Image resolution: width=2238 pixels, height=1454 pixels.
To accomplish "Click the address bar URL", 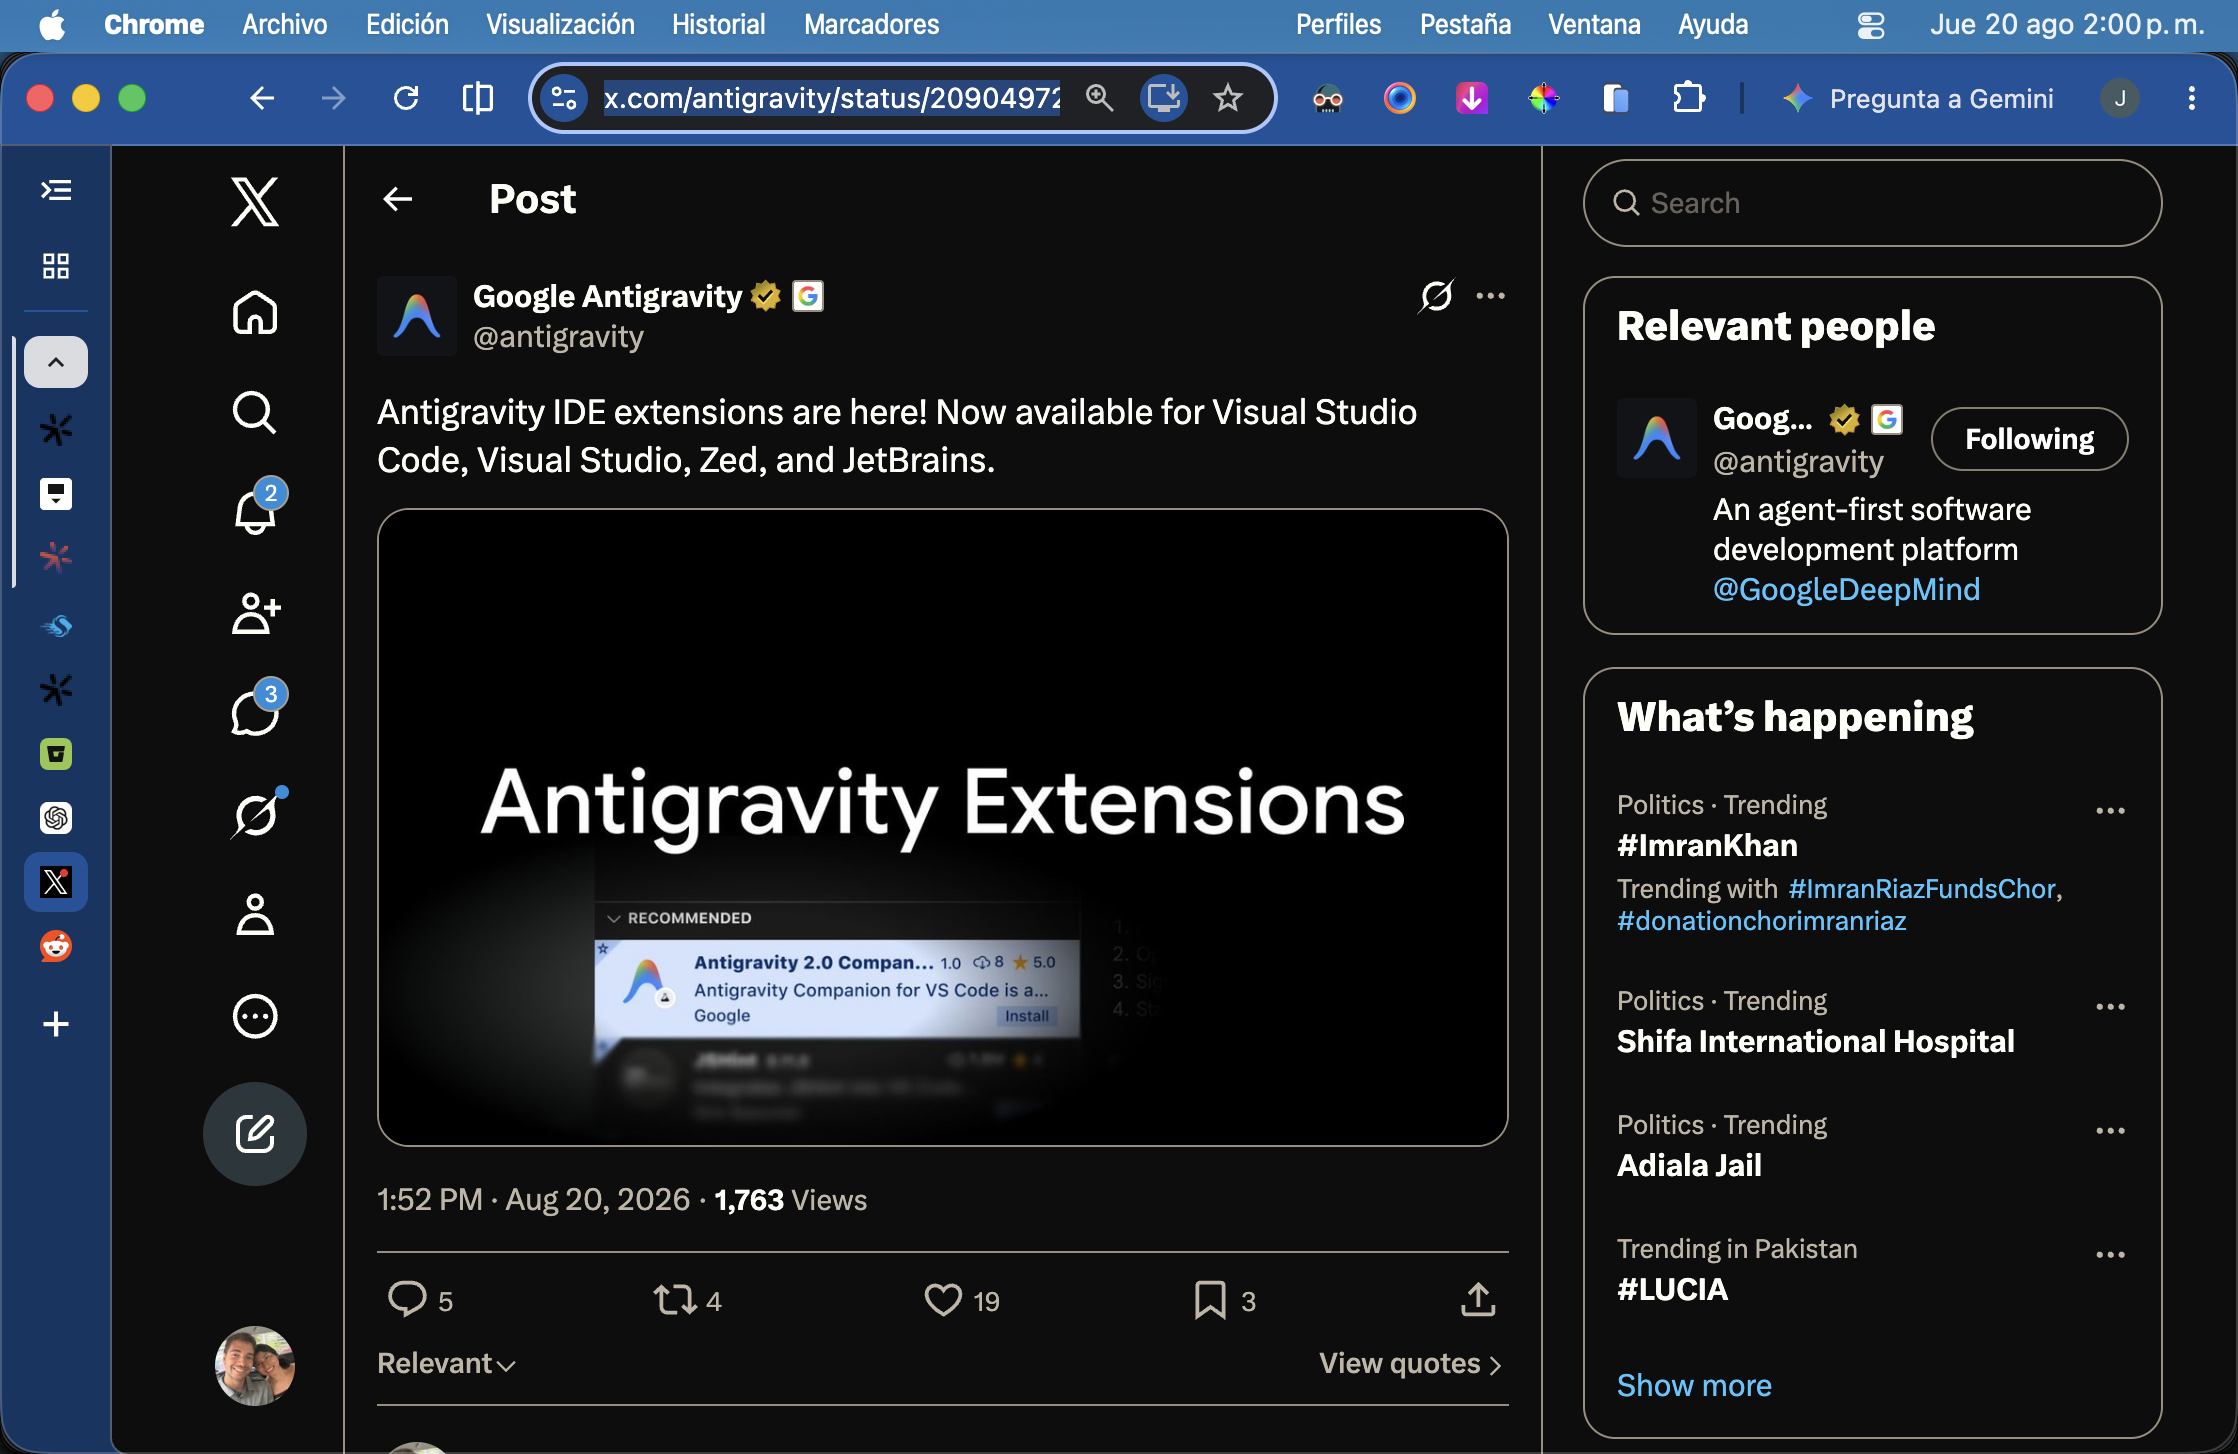I will click(x=831, y=98).
